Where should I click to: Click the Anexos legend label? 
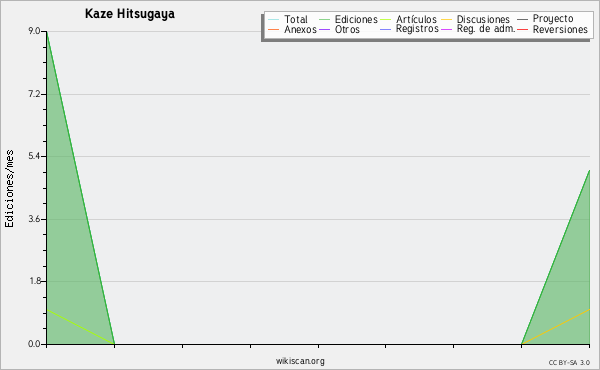(x=300, y=29)
